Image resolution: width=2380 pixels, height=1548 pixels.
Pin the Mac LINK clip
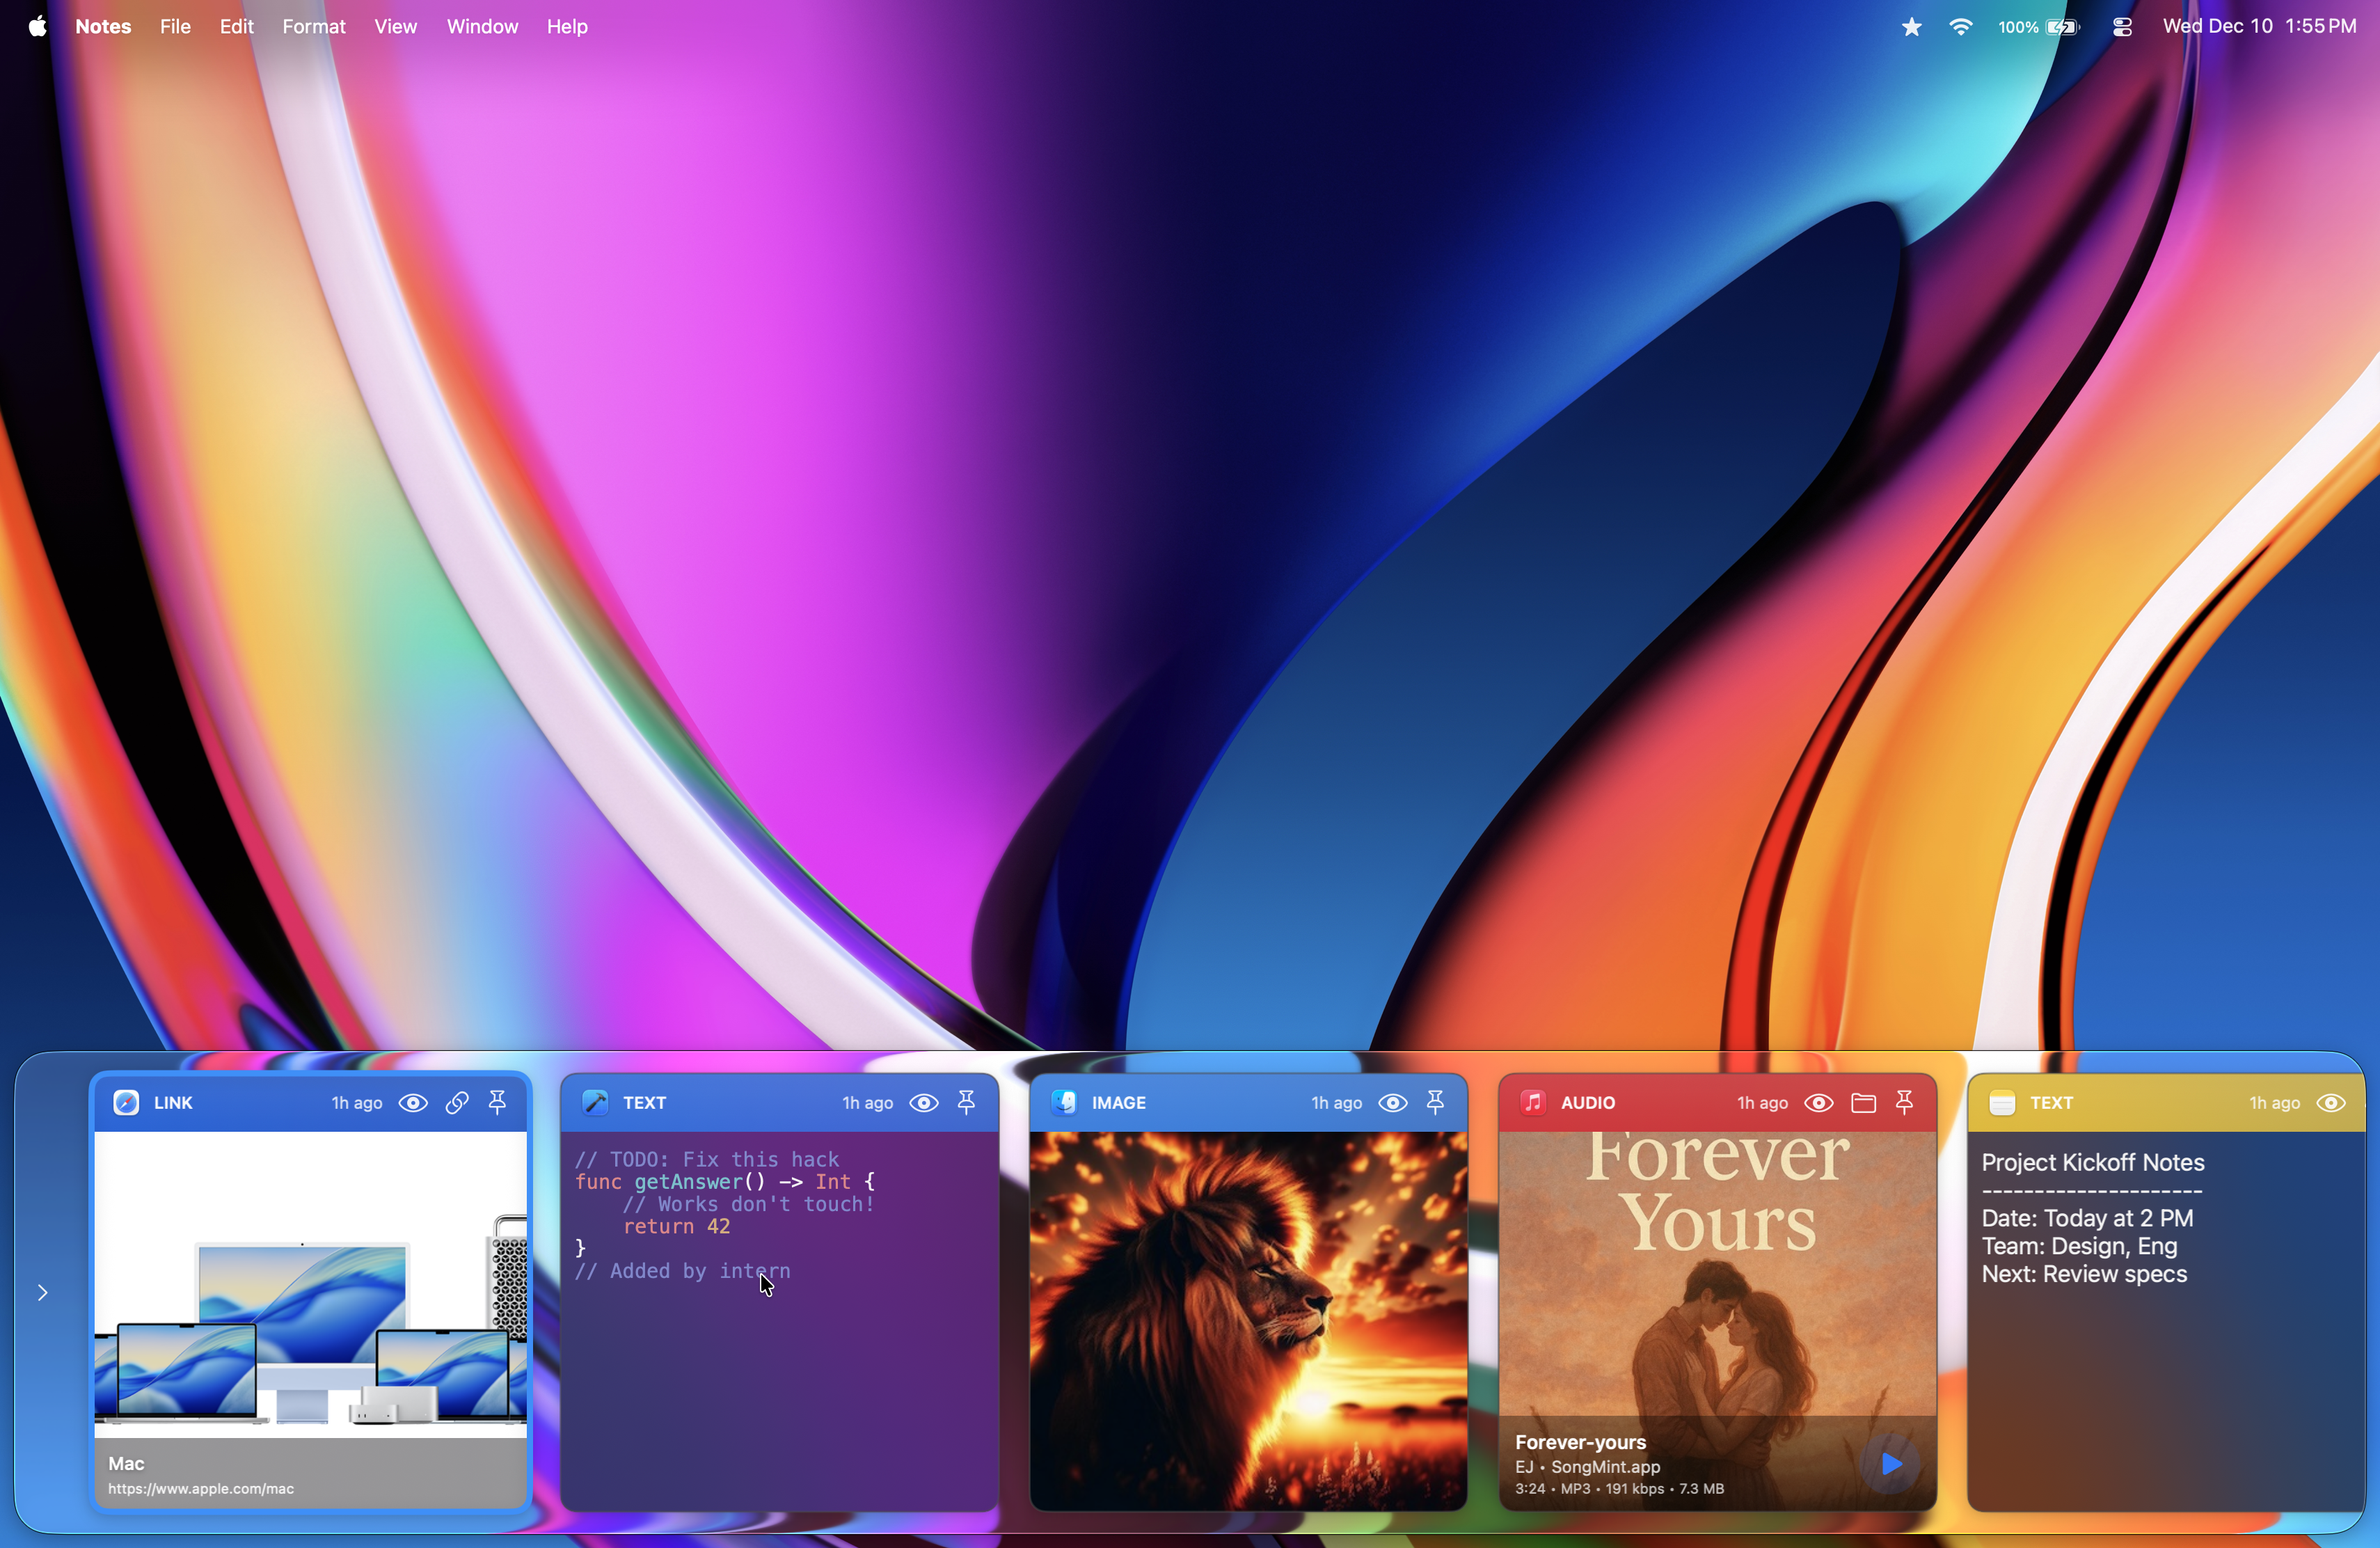coord(497,1102)
